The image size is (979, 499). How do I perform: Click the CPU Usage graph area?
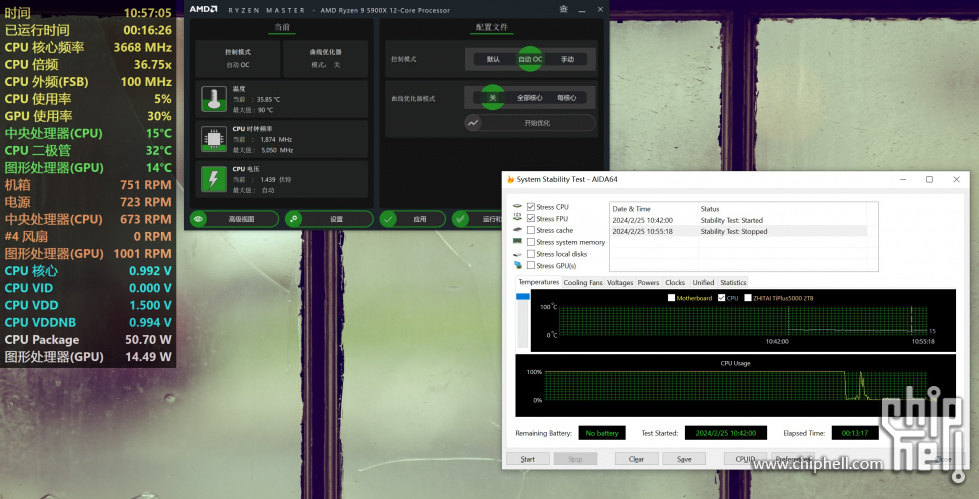(x=735, y=385)
